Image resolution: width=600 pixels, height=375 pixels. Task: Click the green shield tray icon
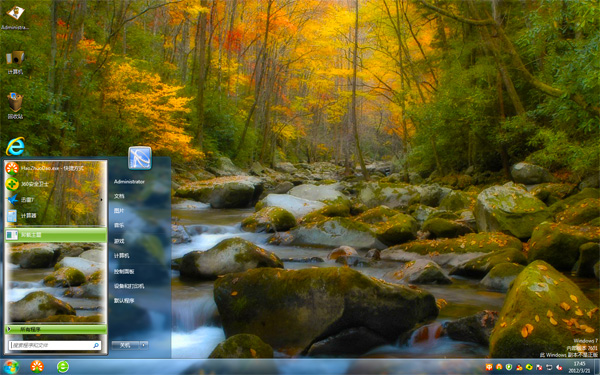tap(509, 367)
